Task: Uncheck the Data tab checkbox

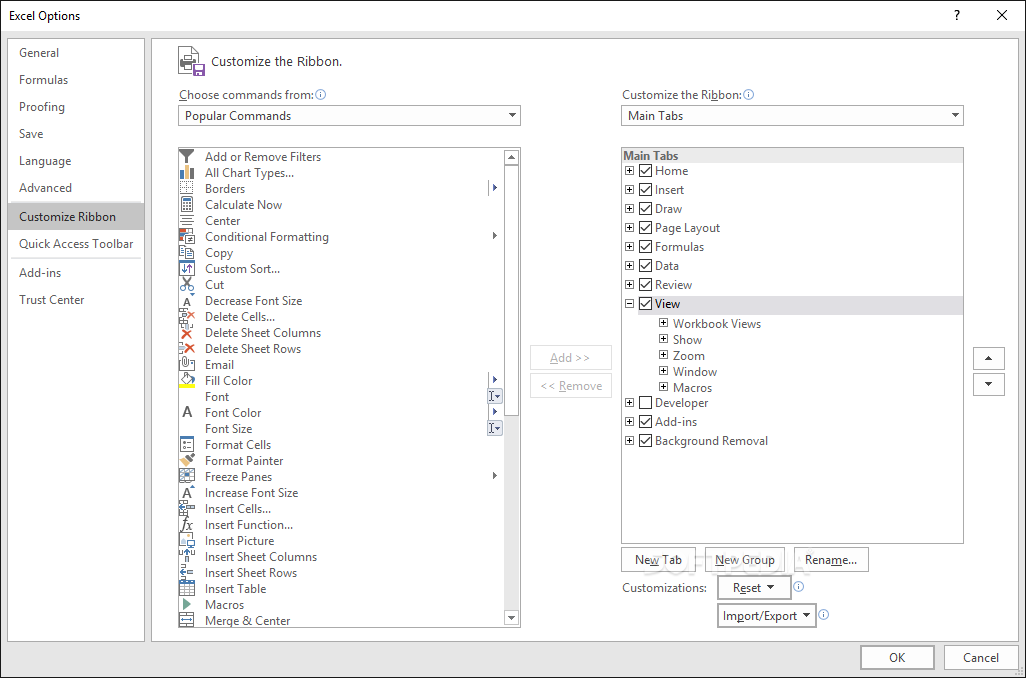Action: (x=645, y=266)
